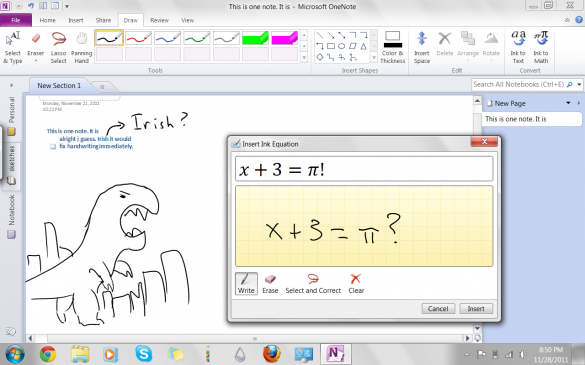The height and width of the screenshot is (365, 585).
Task: Collapse the page tabs pane
Action: 579,103
